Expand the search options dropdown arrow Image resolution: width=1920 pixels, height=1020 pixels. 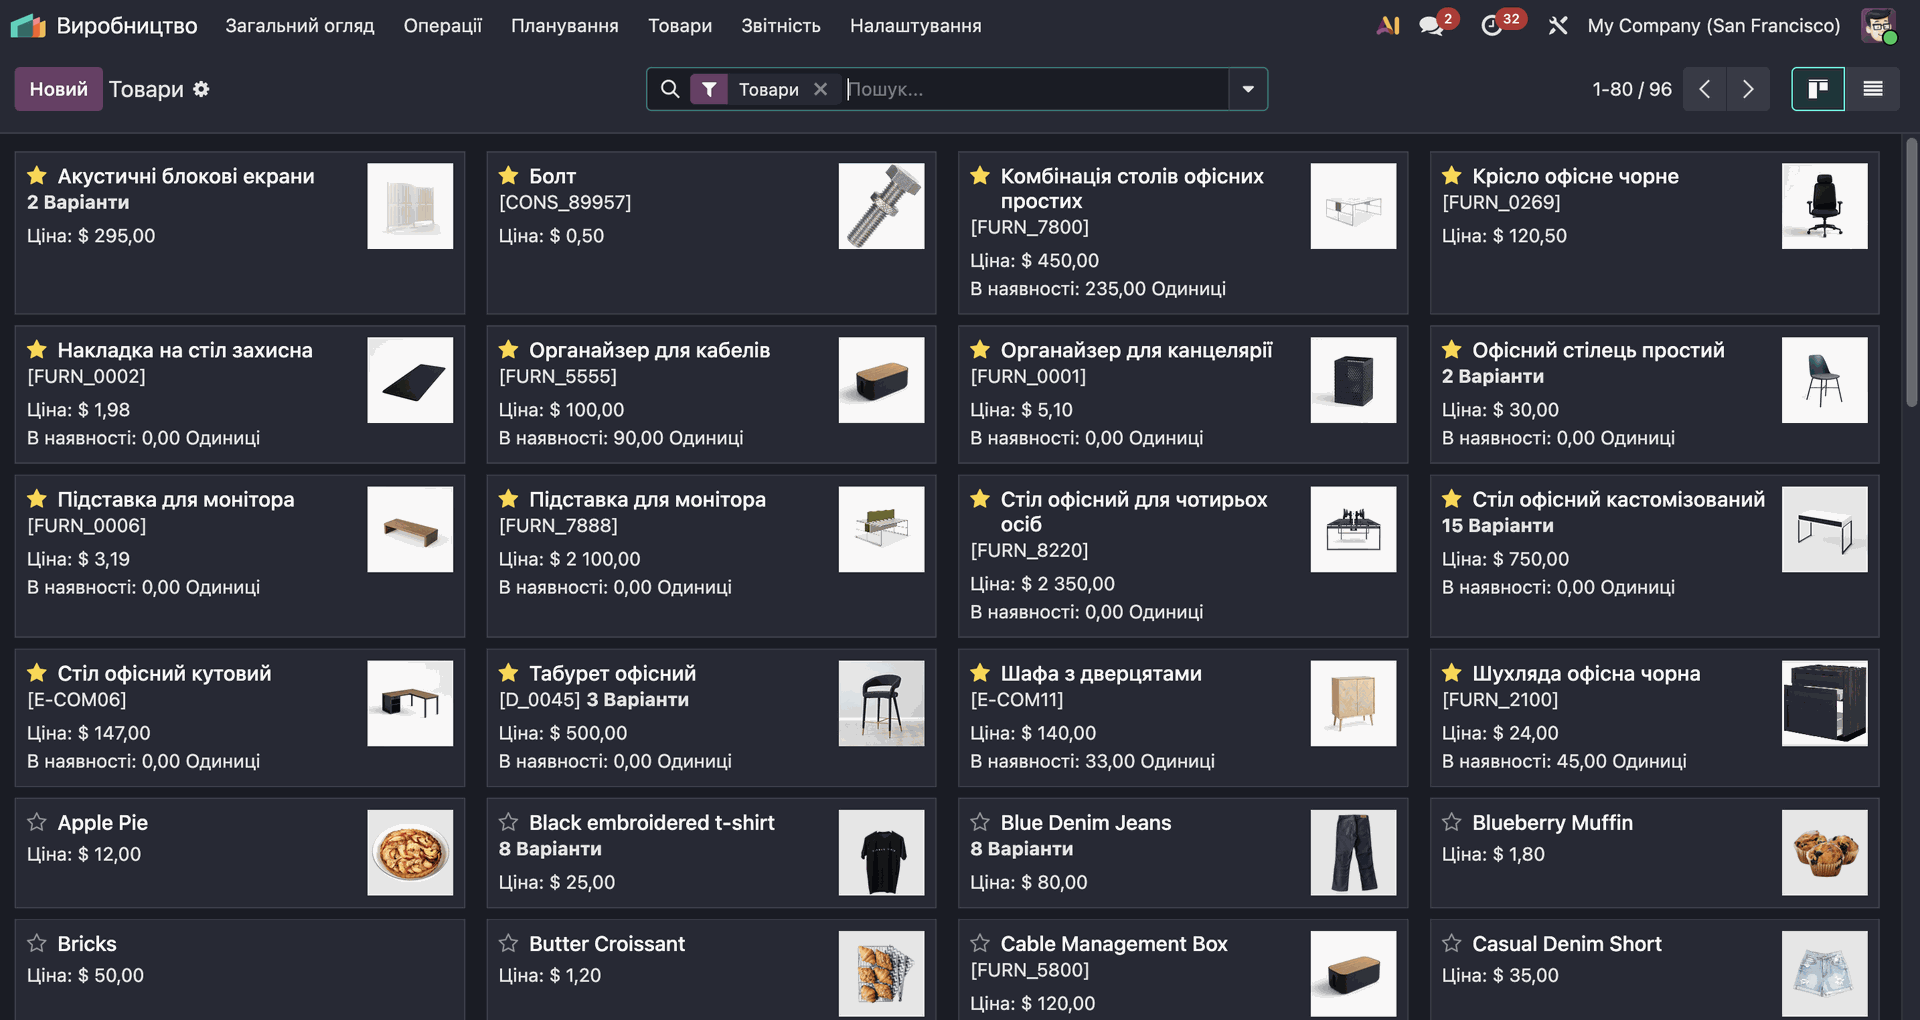(x=1247, y=89)
